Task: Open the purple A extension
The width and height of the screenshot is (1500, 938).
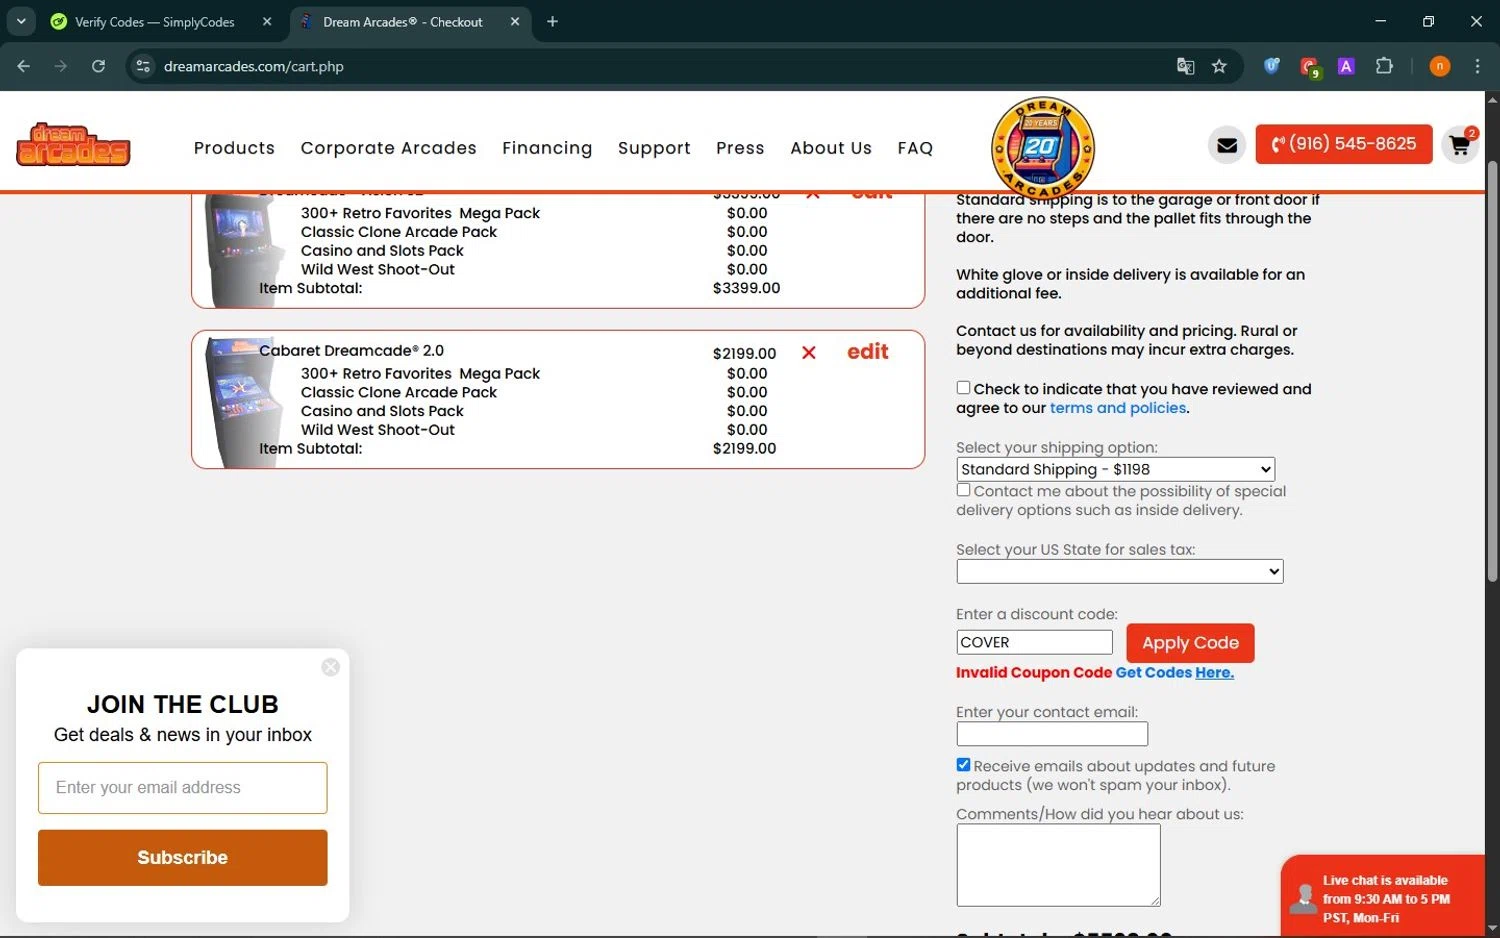Action: [1346, 66]
